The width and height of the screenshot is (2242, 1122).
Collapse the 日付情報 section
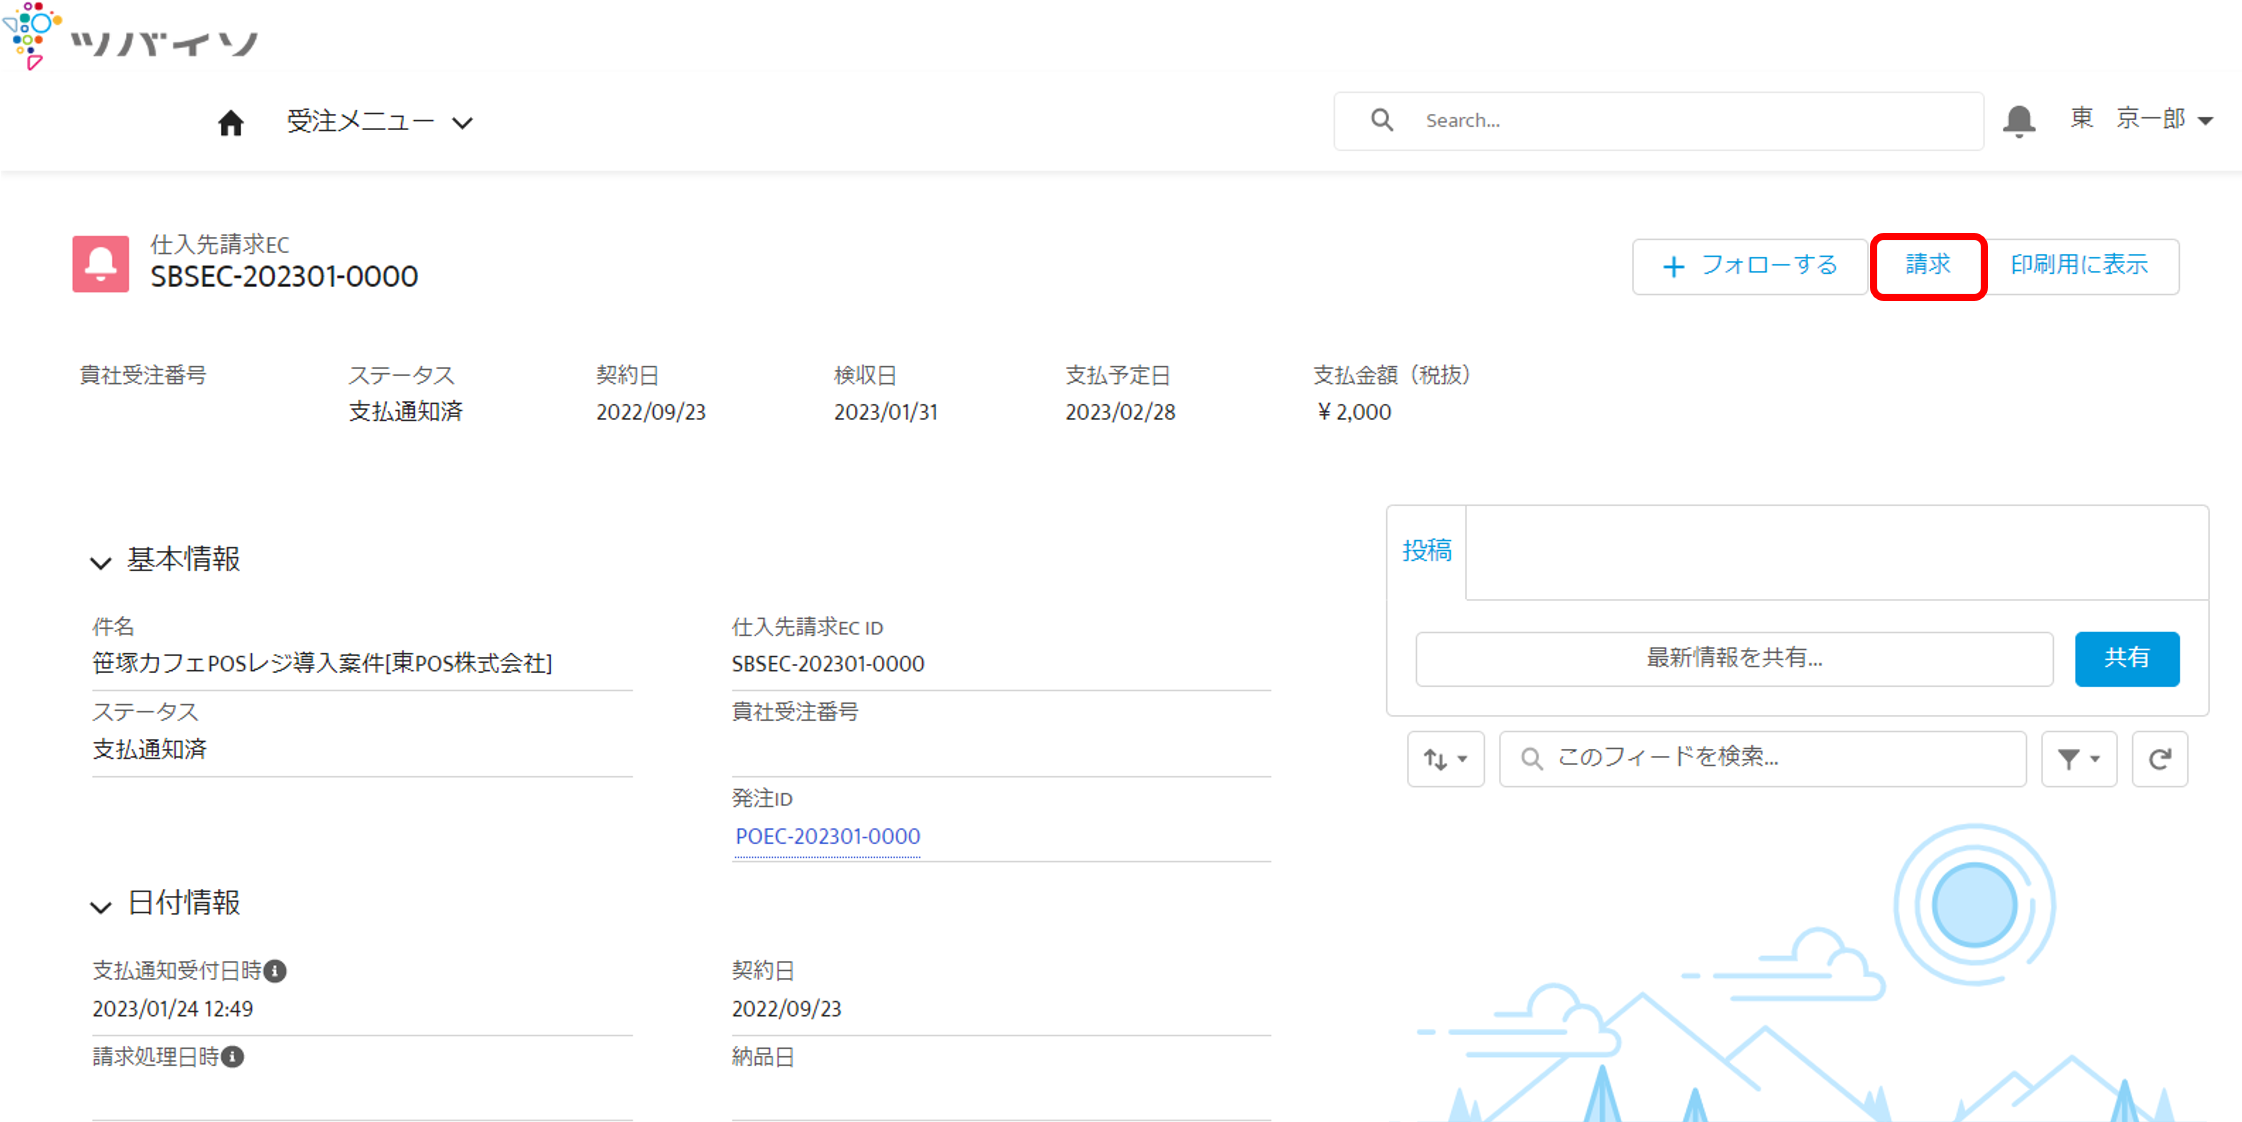point(100,906)
